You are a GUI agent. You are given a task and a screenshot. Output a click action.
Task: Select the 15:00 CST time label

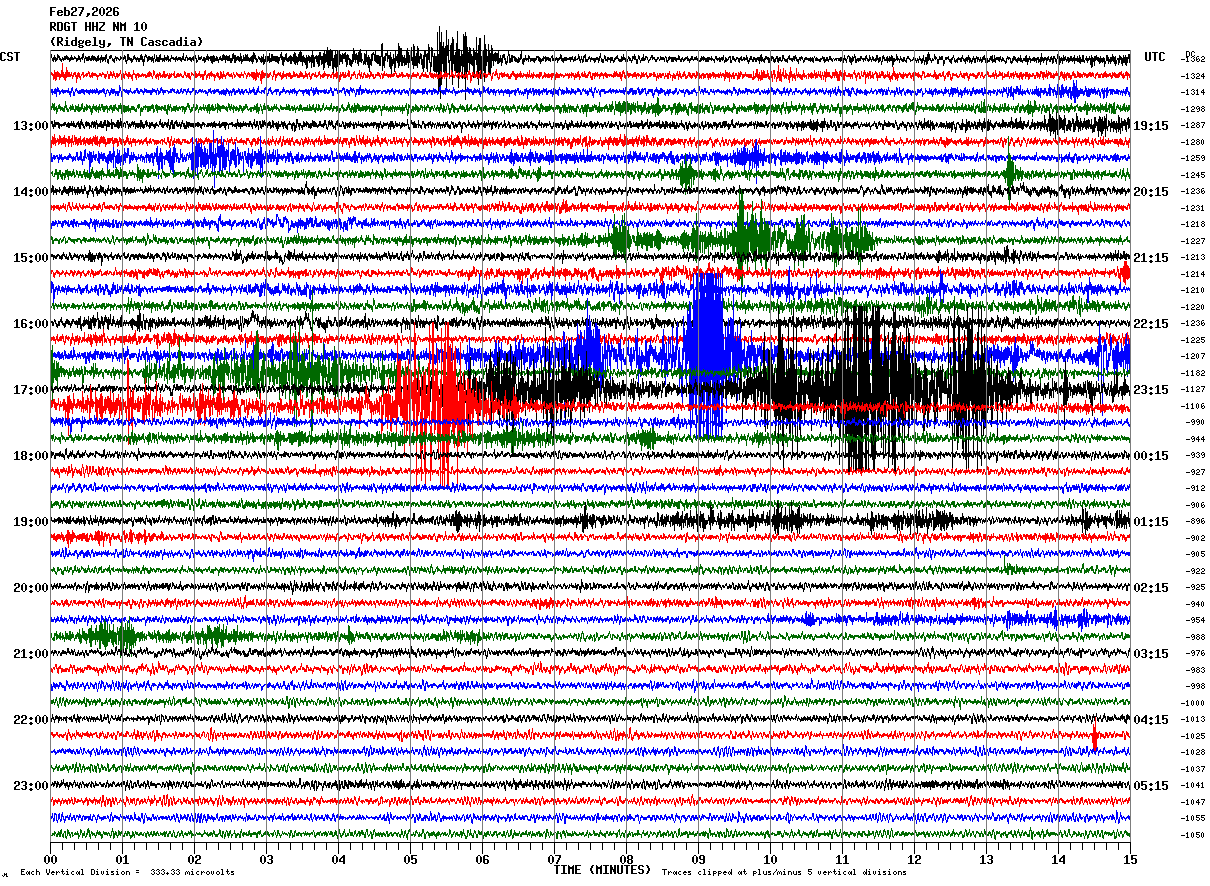pyautogui.click(x=31, y=258)
